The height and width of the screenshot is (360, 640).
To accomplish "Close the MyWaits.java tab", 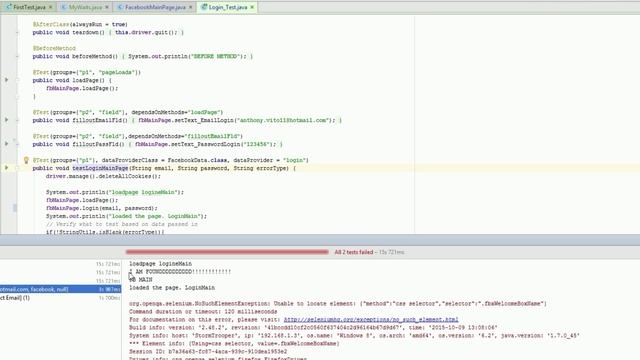I will (107, 7).
